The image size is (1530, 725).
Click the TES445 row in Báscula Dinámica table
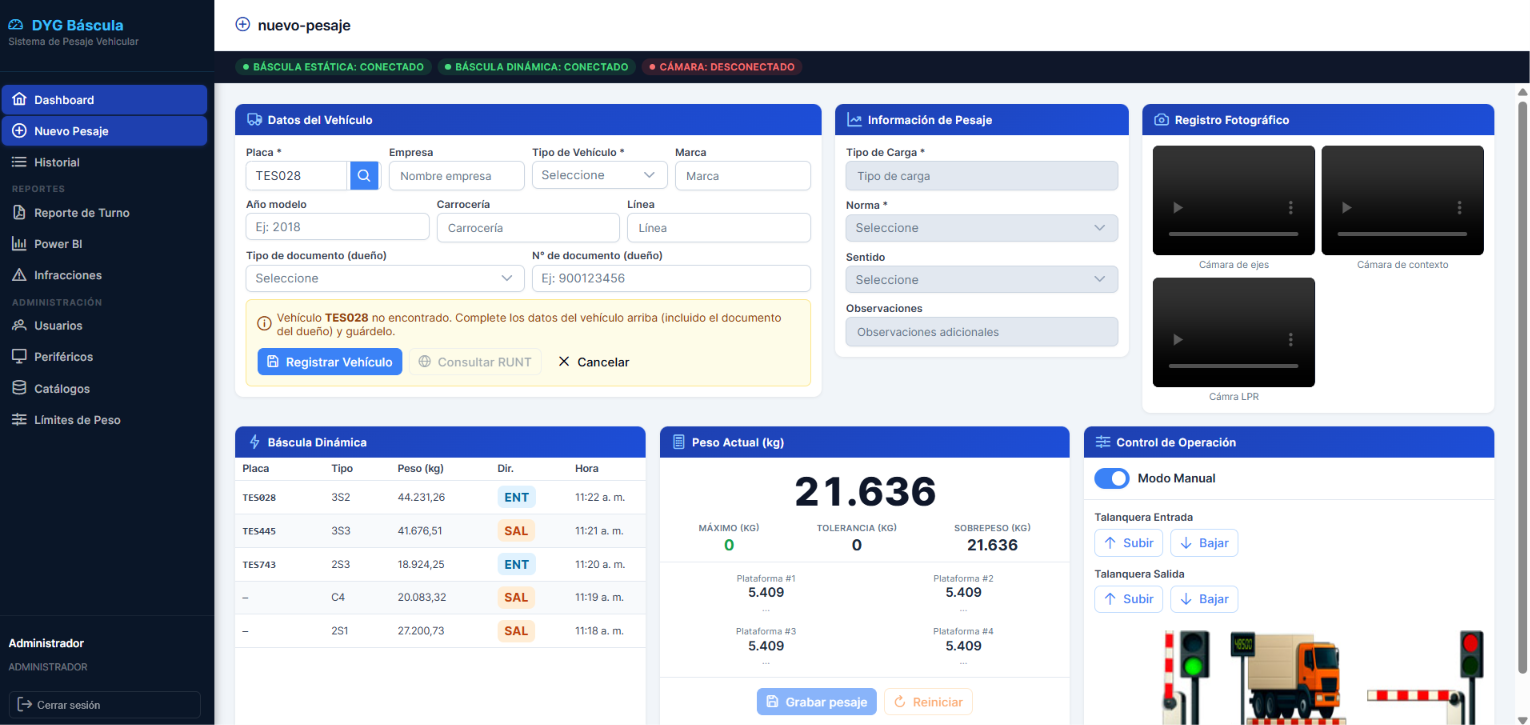(440, 531)
